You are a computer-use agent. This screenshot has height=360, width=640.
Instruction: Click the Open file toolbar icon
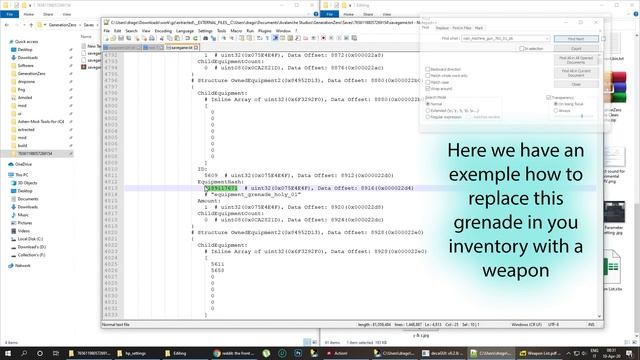tap(113, 38)
